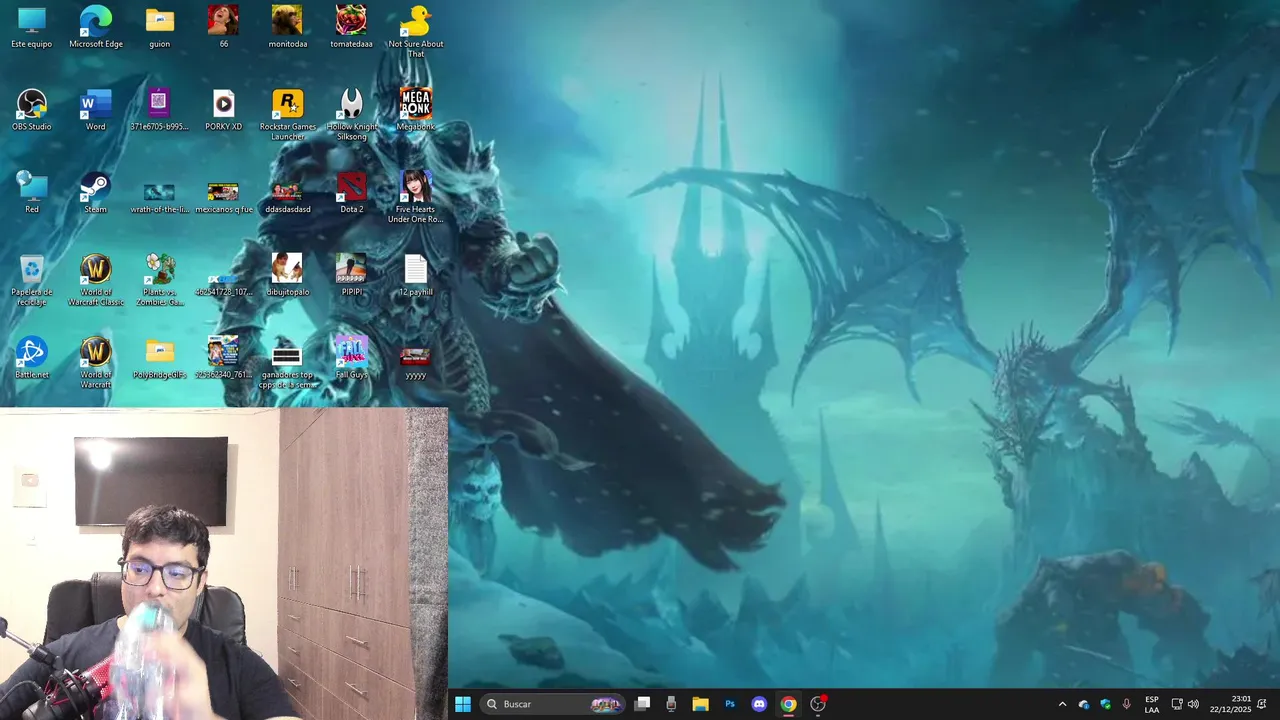Expand hidden system tray icons
Image resolution: width=1280 pixels, height=720 pixels.
coord(1062,704)
